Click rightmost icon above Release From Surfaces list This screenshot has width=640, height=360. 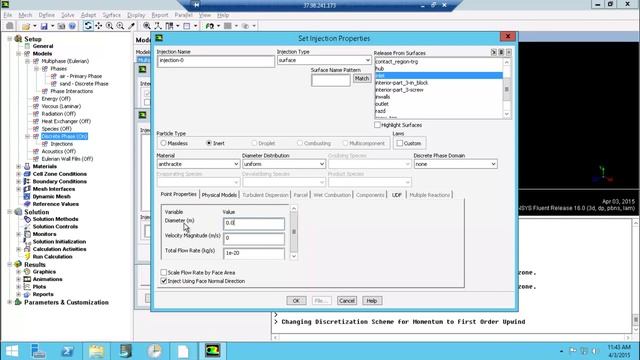[x=509, y=52]
